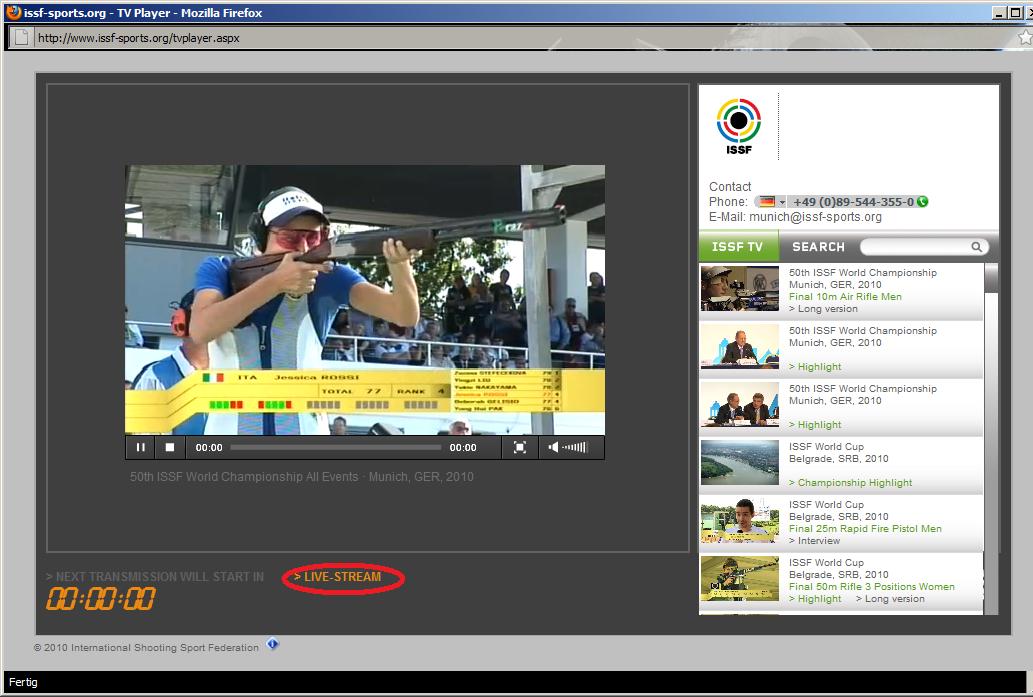
Task: Click the magnifier icon in the search box
Action: (976, 247)
